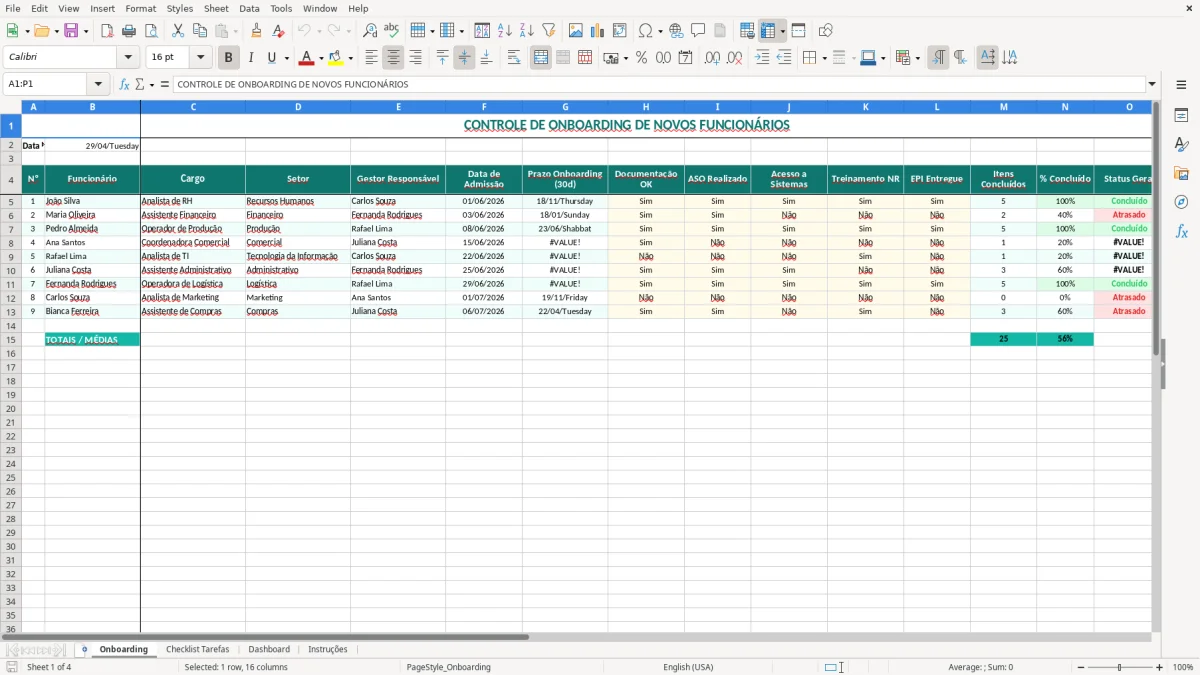
Task: Click the Insert Chart icon
Action: coord(598,31)
